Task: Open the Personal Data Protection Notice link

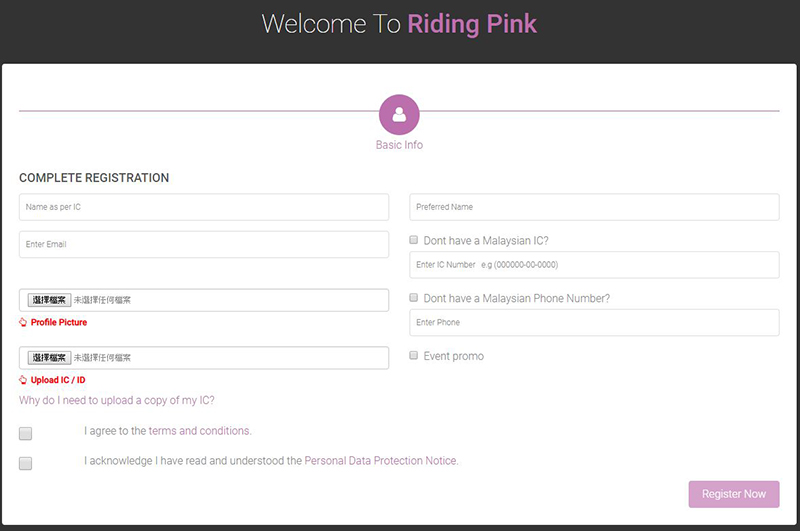Action: (x=381, y=461)
